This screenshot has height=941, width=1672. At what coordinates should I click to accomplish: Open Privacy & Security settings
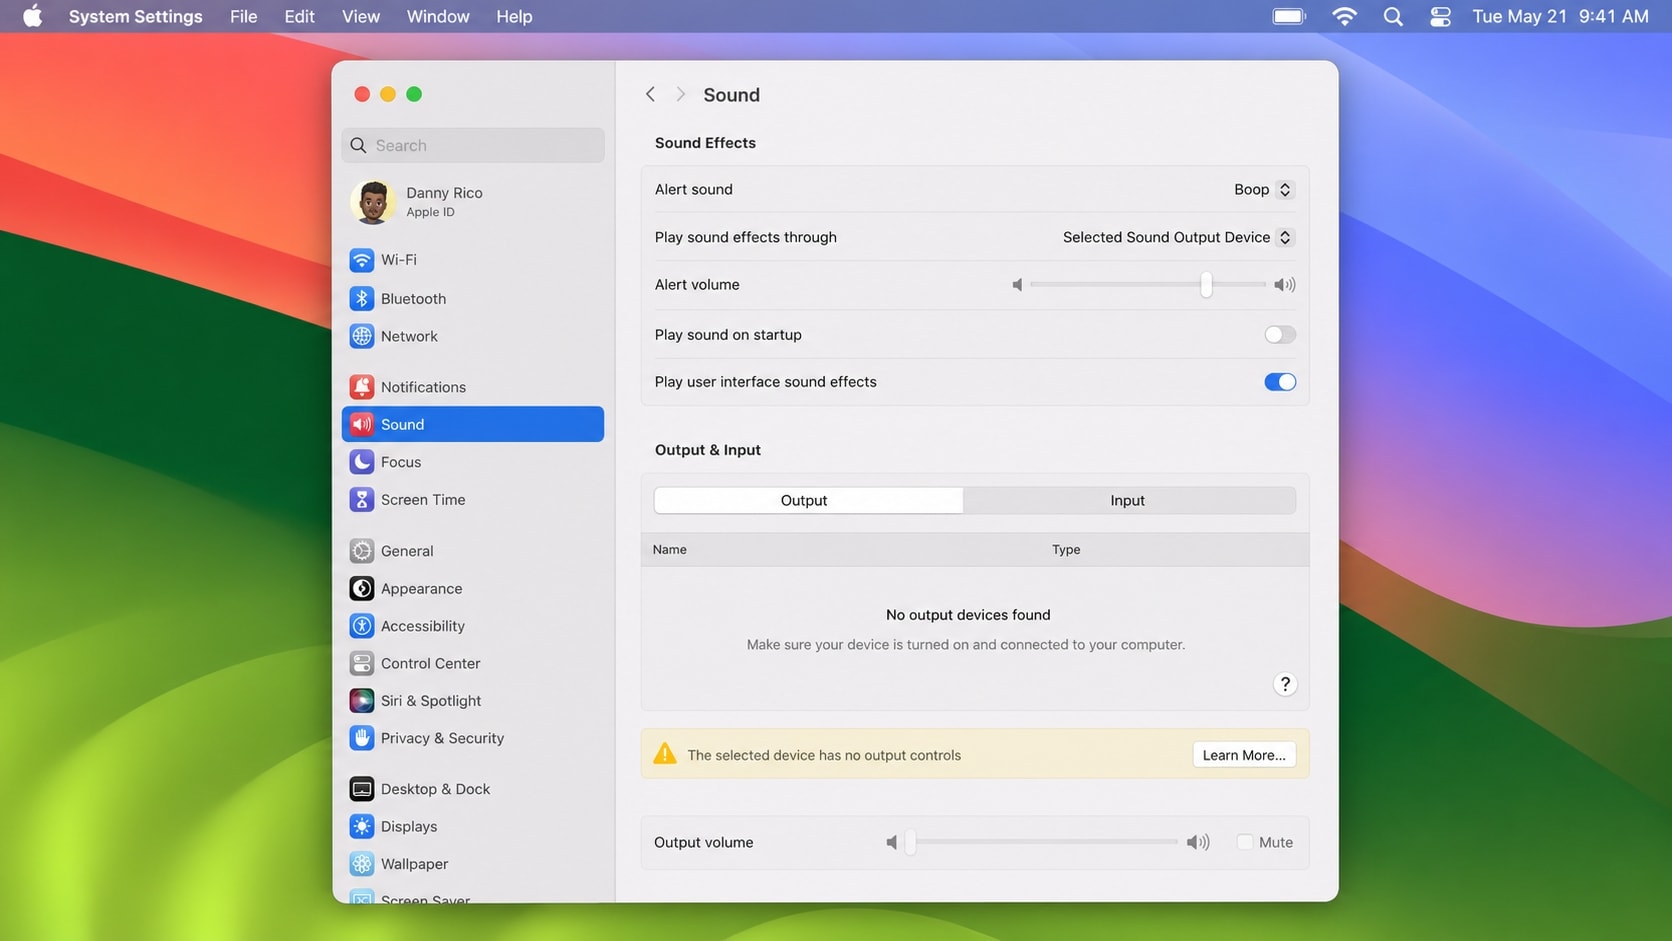tap(472, 738)
